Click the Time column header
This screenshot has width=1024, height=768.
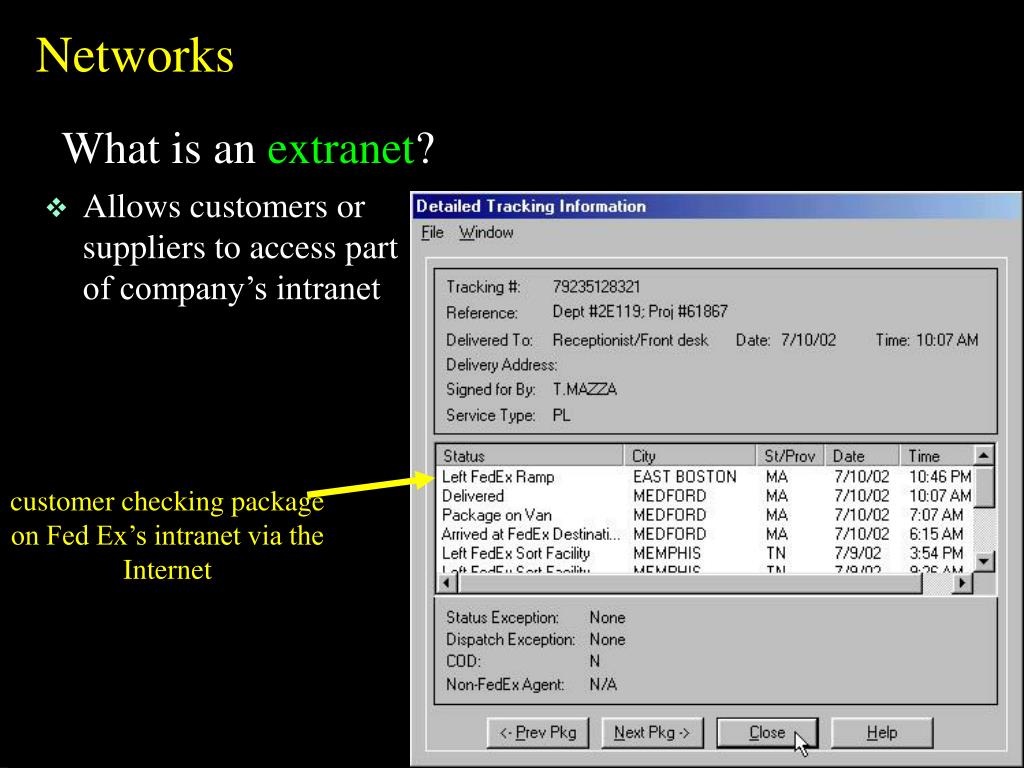tap(936, 455)
